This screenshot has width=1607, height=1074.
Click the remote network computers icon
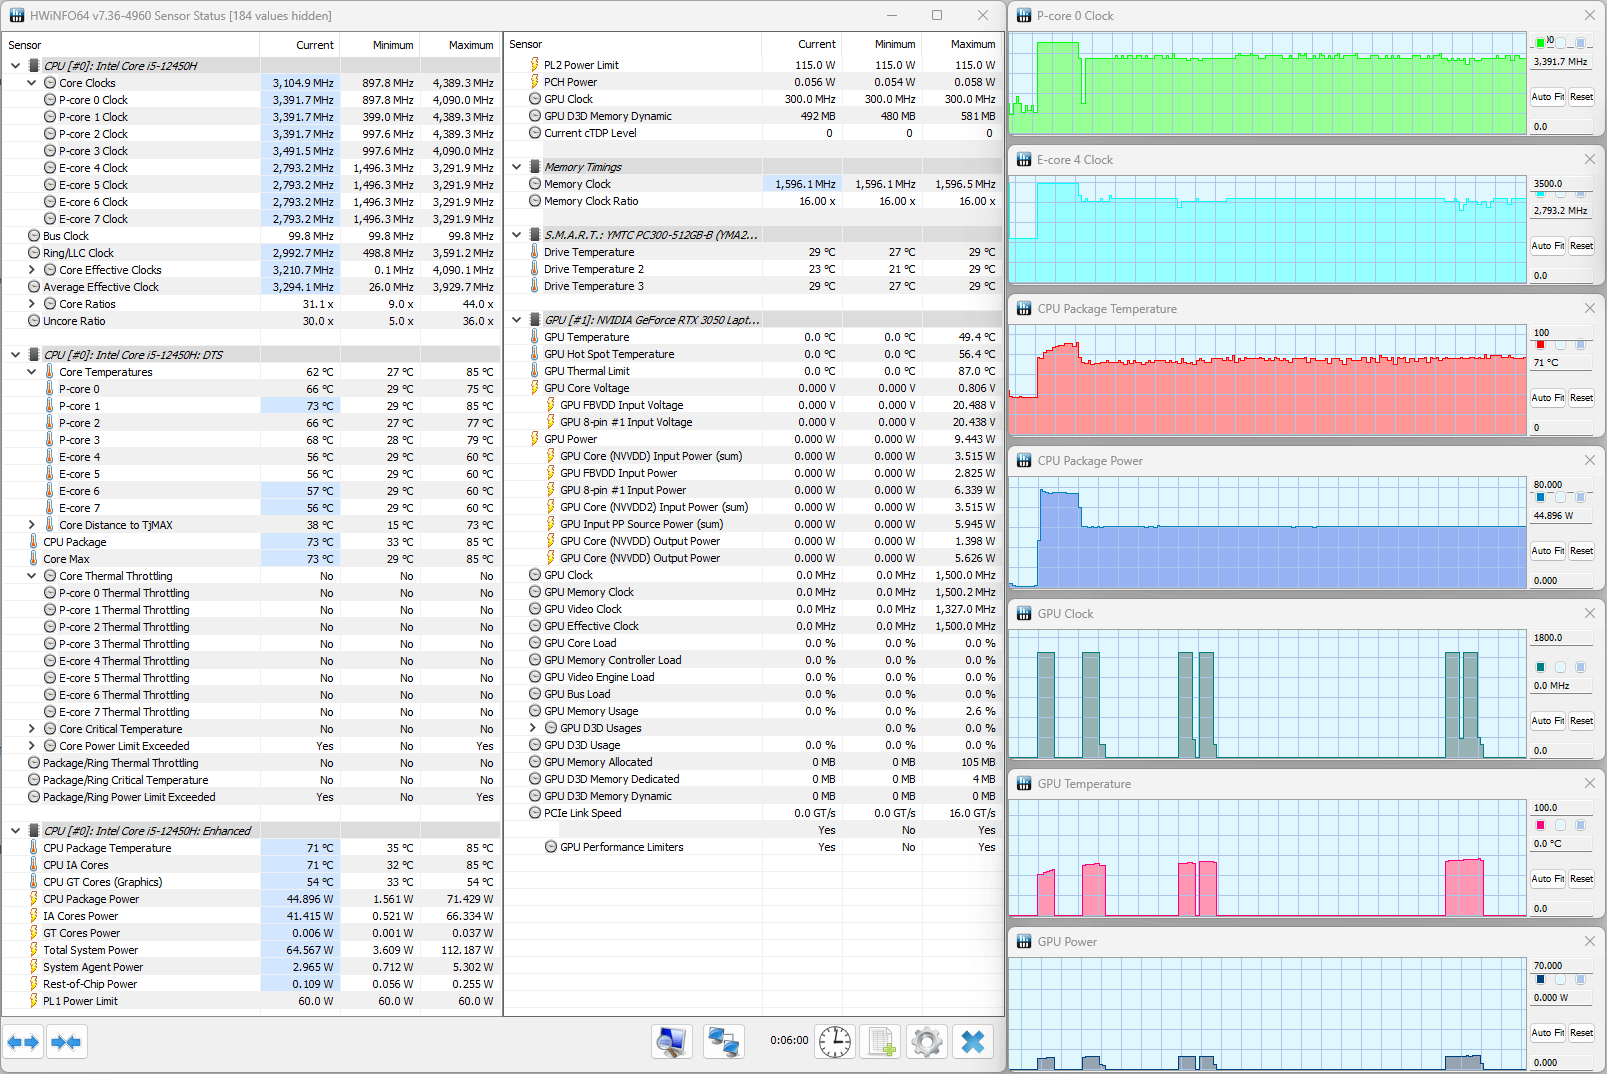coord(722,1042)
